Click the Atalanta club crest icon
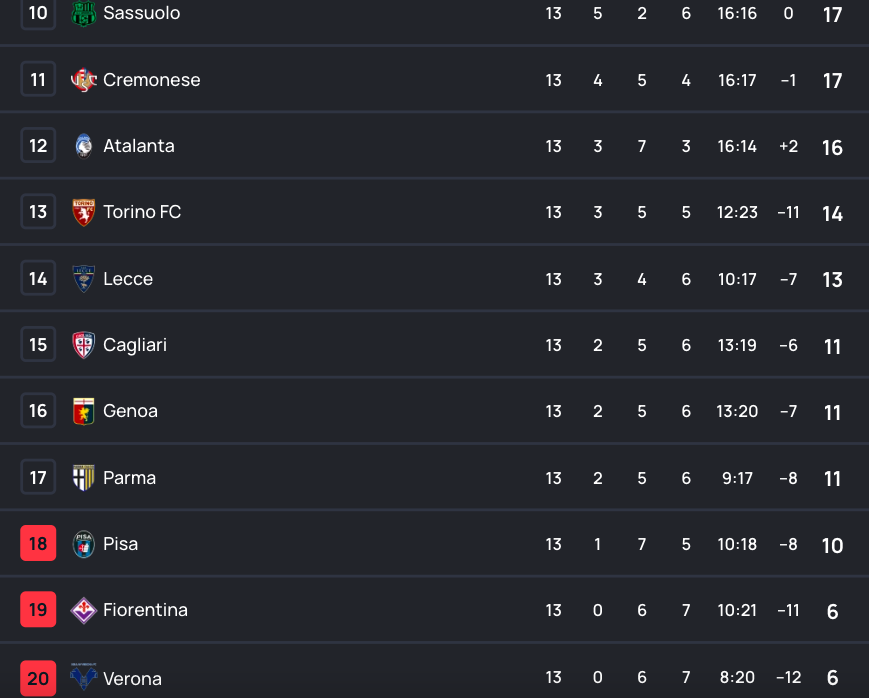Image resolution: width=869 pixels, height=698 pixels. pyautogui.click(x=84, y=146)
